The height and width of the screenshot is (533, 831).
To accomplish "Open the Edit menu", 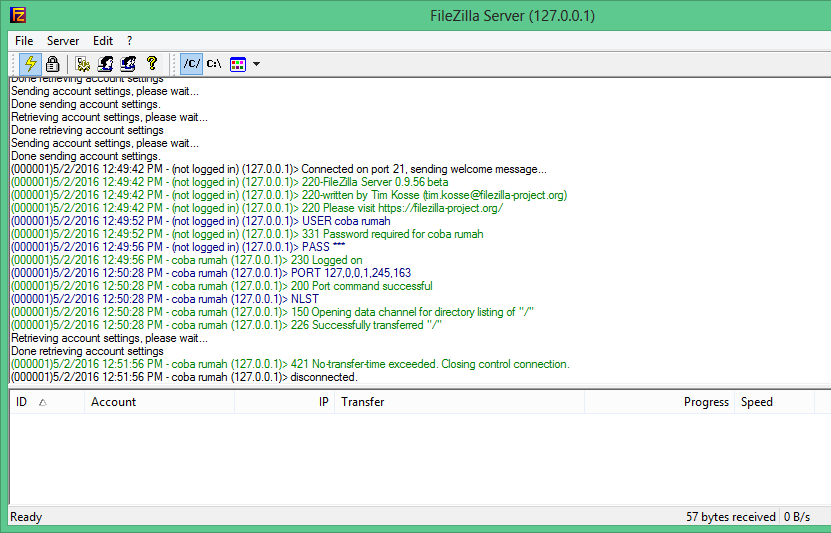I will 103,41.
